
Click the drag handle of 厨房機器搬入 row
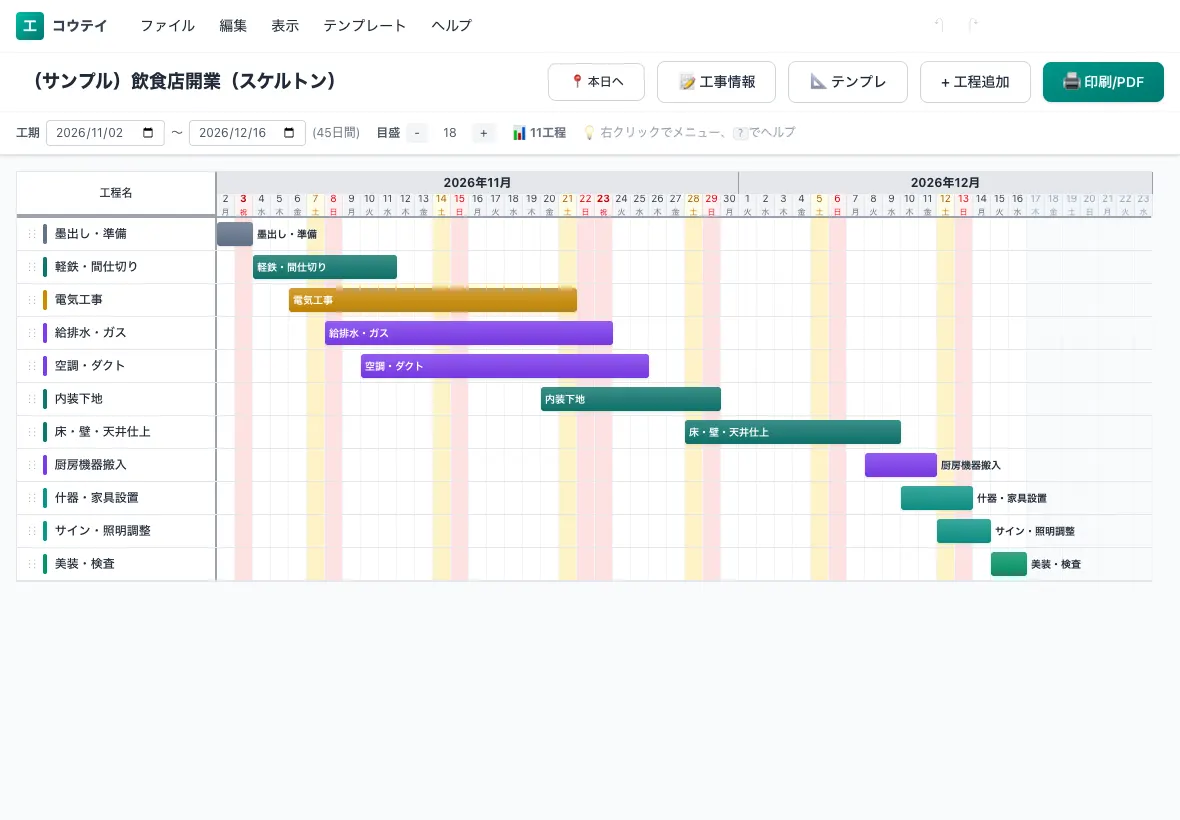32,465
